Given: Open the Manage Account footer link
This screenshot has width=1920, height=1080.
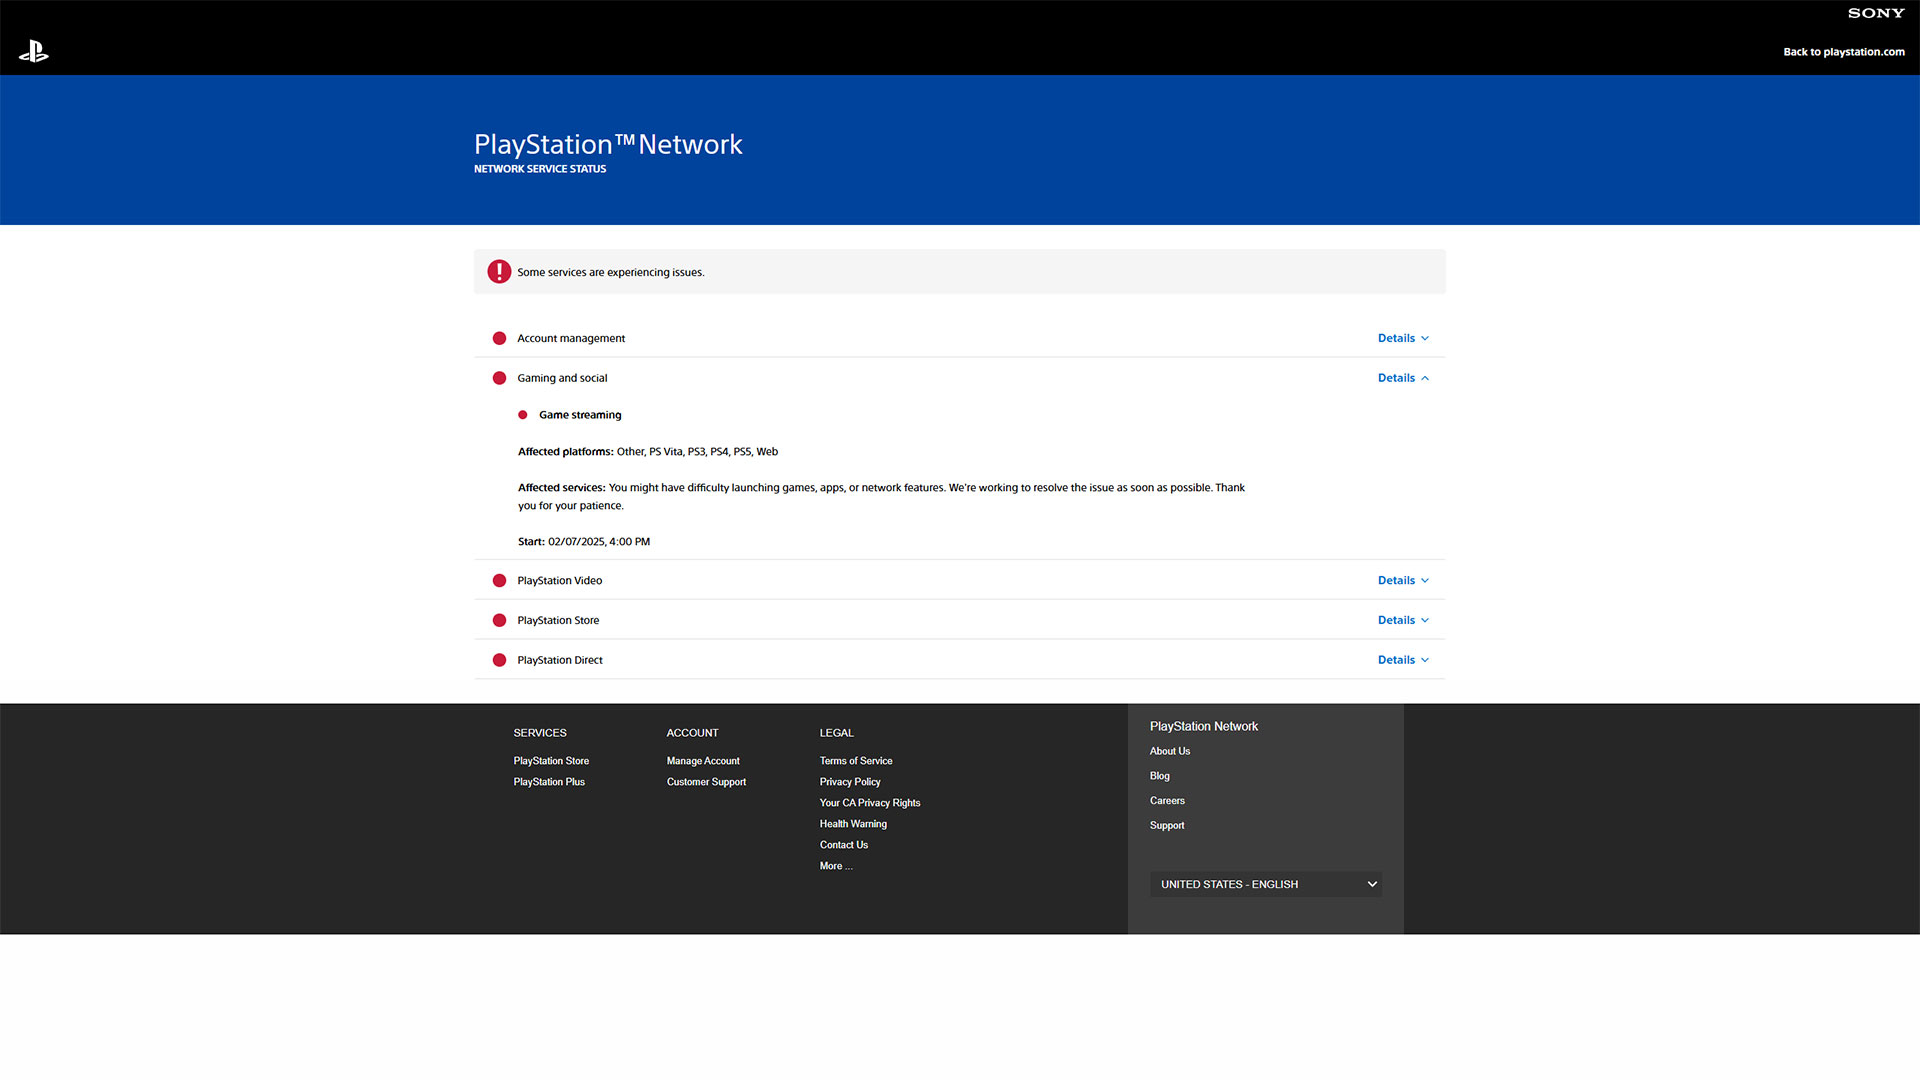Looking at the screenshot, I should coord(703,761).
